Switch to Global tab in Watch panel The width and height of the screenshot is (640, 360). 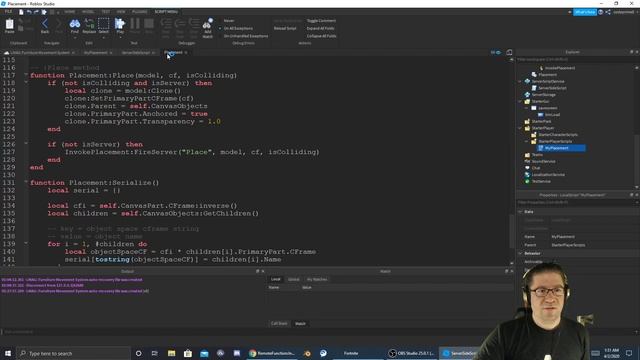293,280
